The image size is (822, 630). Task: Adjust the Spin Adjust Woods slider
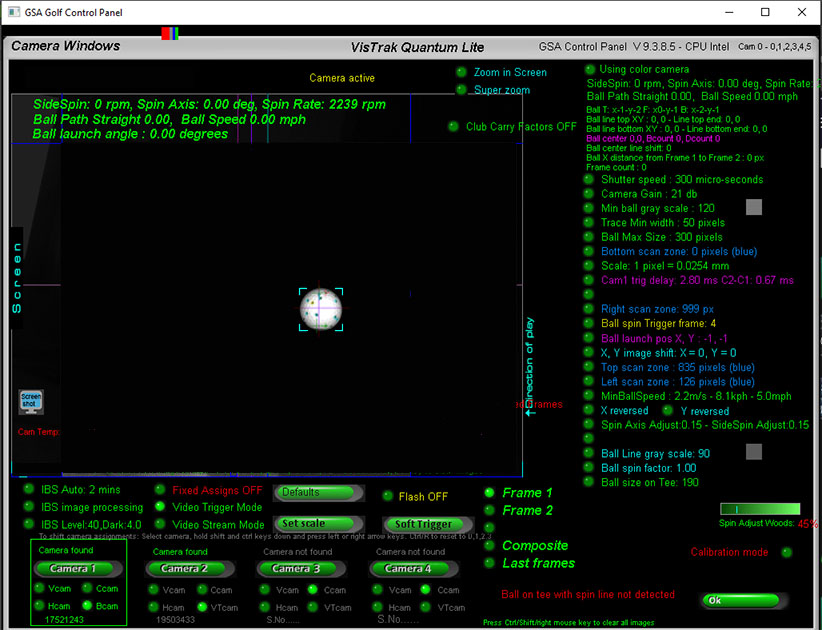(759, 509)
